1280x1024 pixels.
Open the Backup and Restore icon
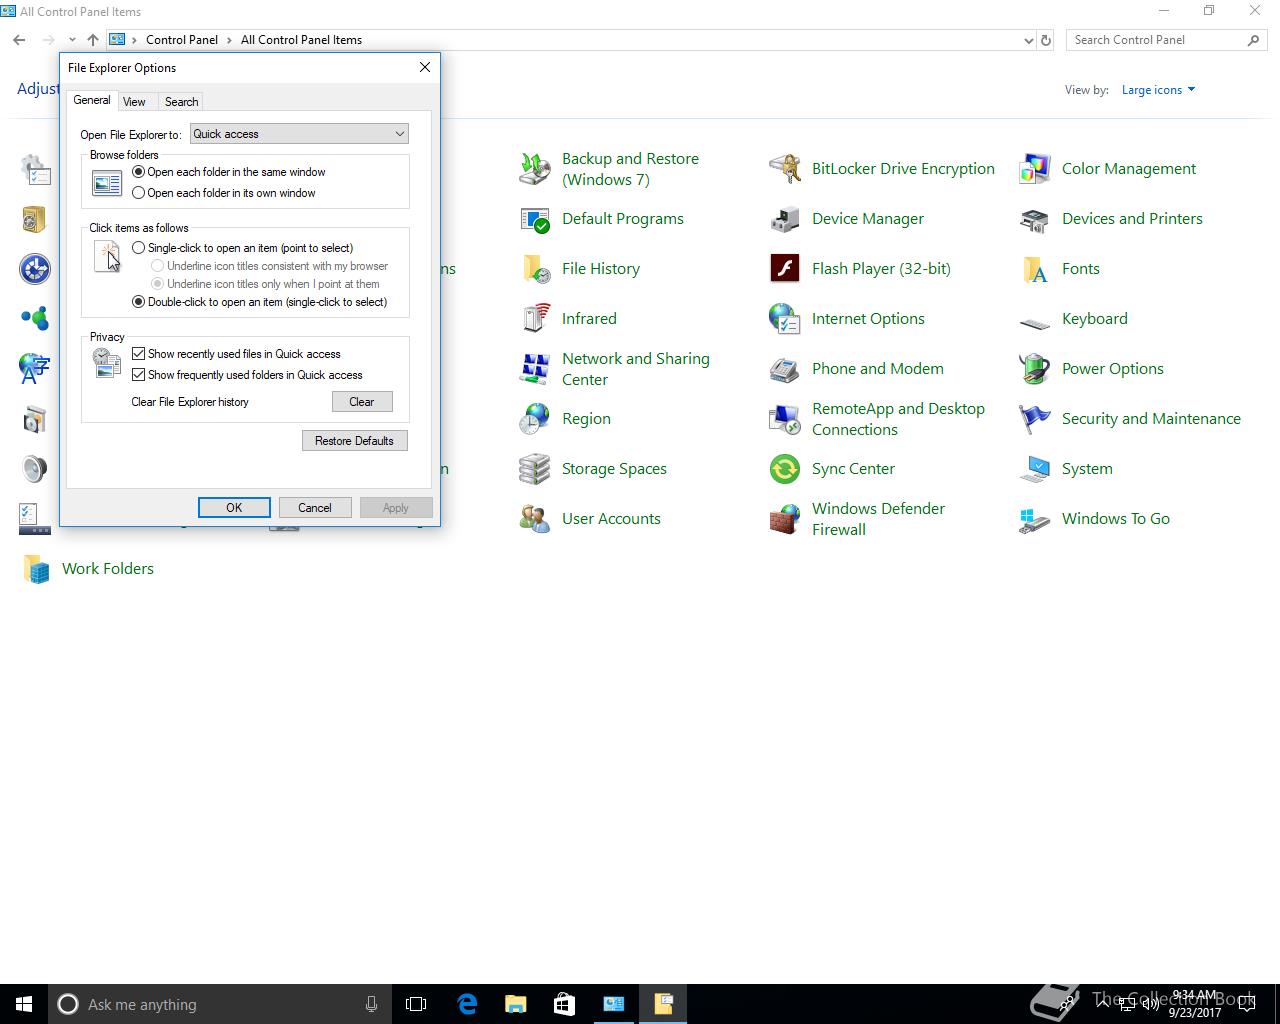pos(535,169)
